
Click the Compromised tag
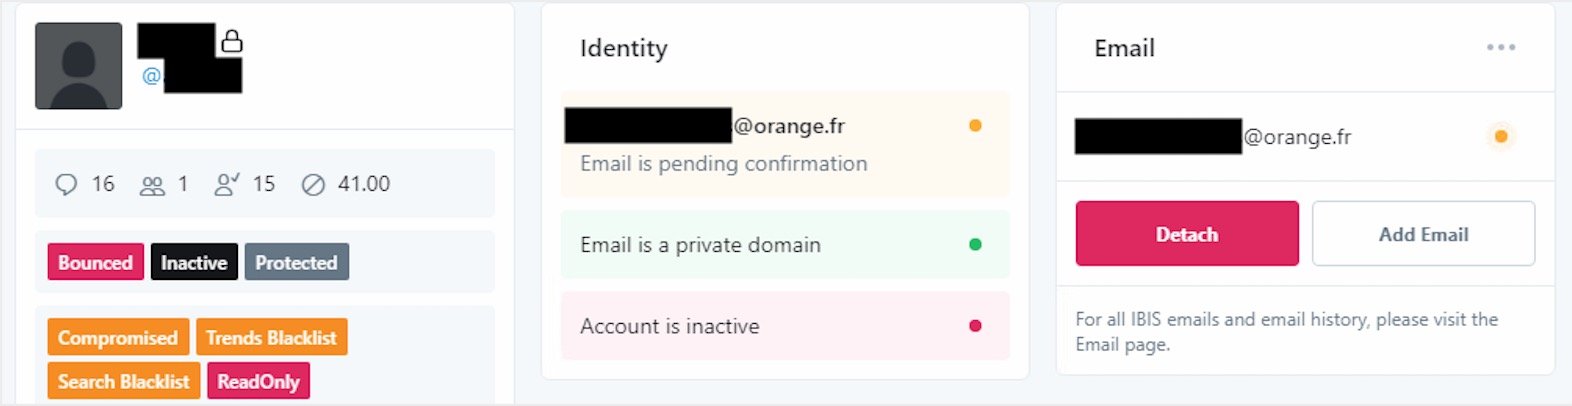(x=117, y=338)
